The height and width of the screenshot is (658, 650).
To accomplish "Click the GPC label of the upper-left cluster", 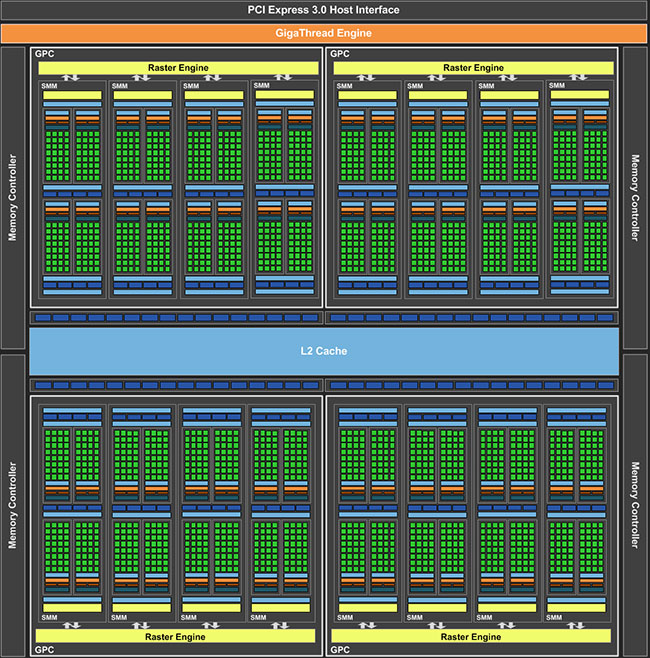I will pos(44,54).
